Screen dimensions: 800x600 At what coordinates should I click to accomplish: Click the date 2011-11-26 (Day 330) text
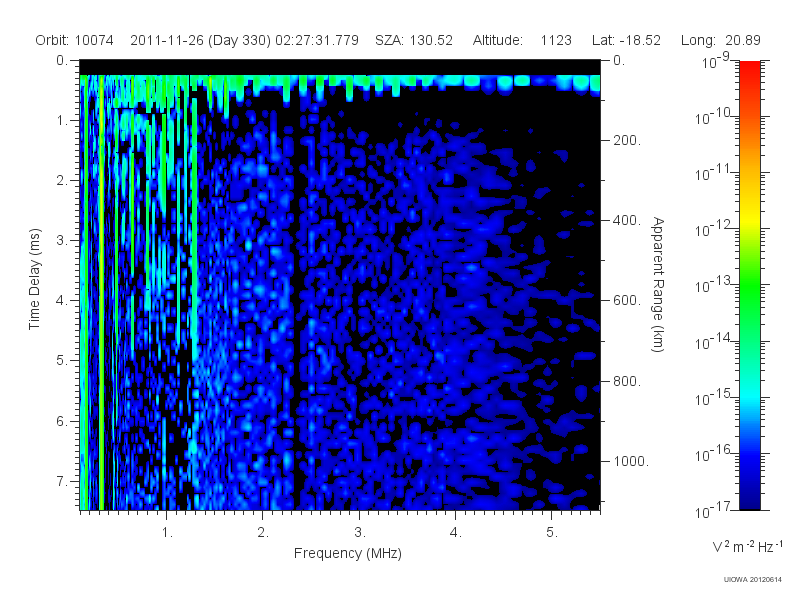click(200, 40)
